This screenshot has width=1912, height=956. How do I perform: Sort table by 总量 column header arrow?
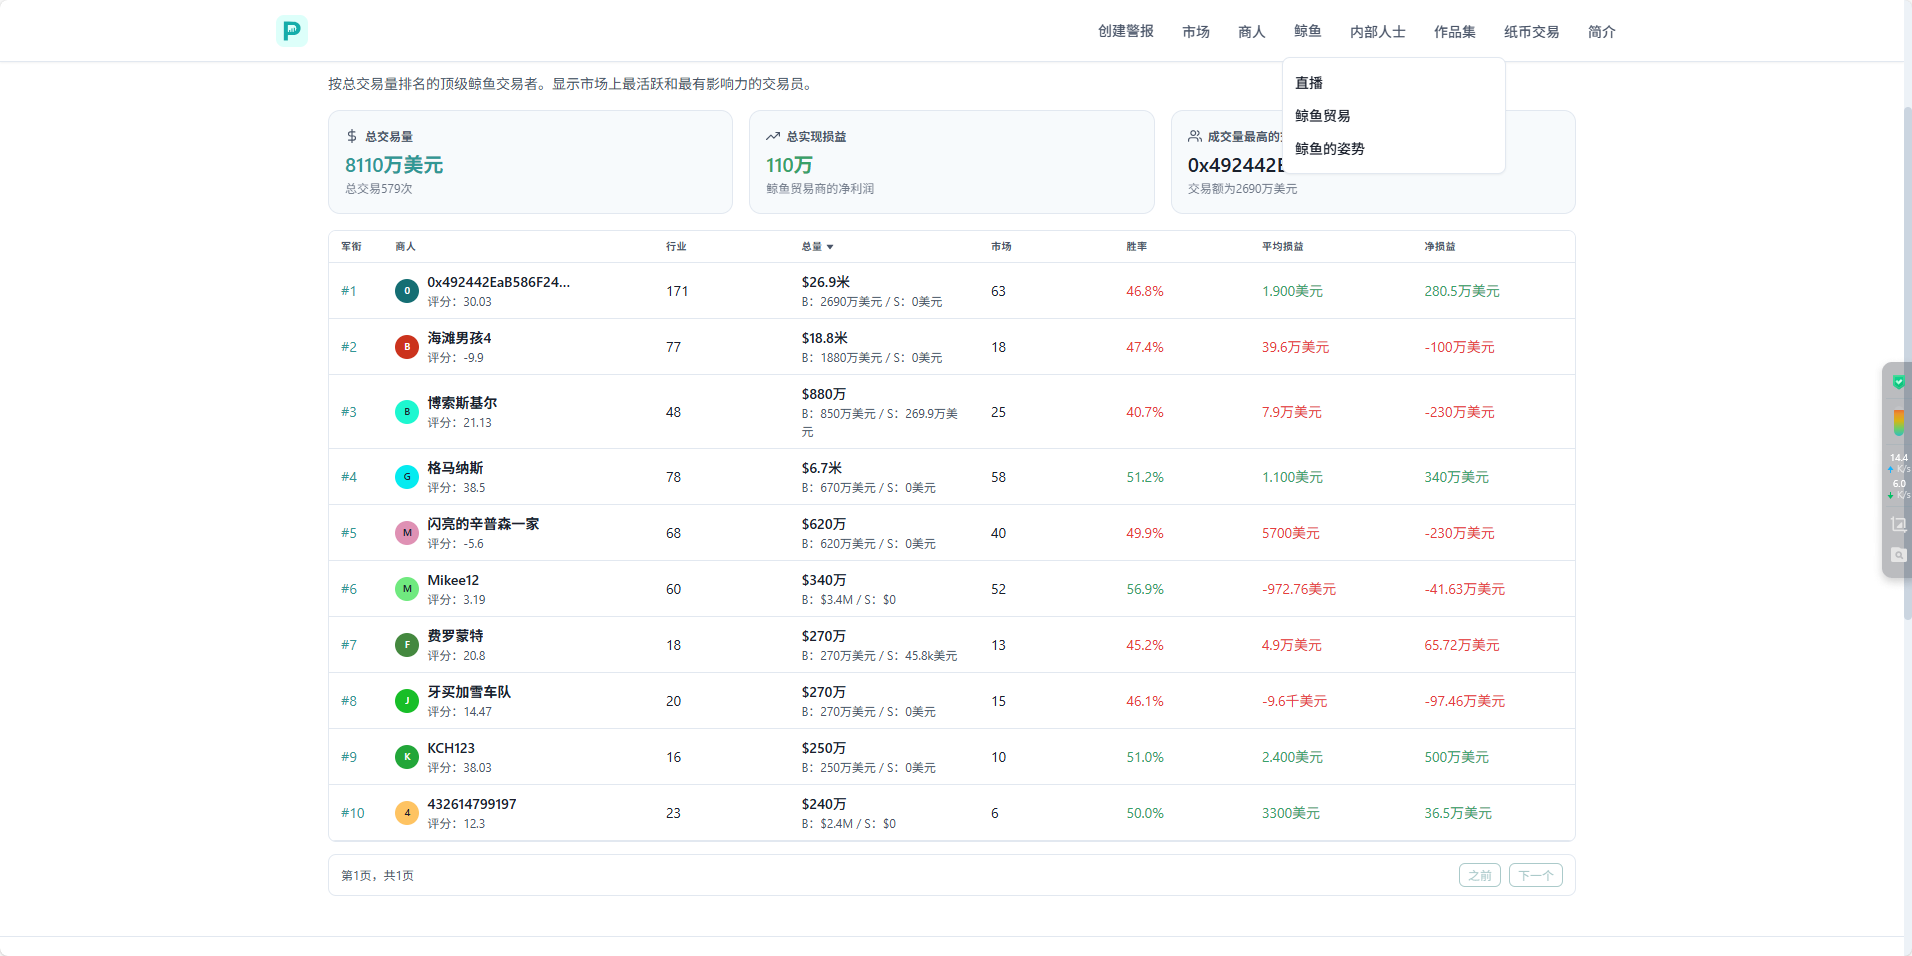click(x=829, y=247)
